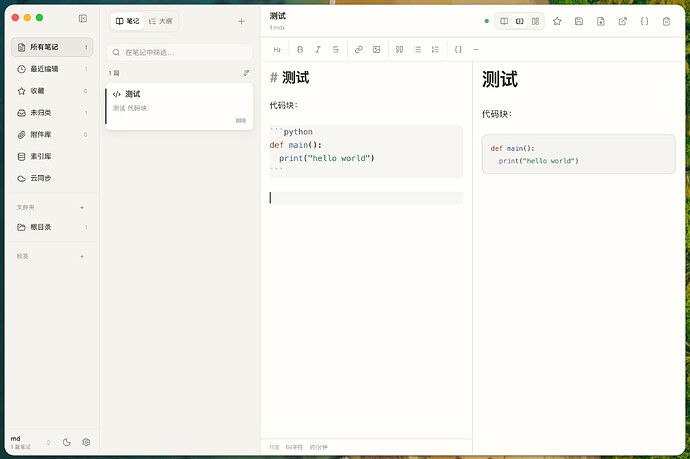690x459 pixels.
Task: Add a new folder with plus
Action: 82,207
